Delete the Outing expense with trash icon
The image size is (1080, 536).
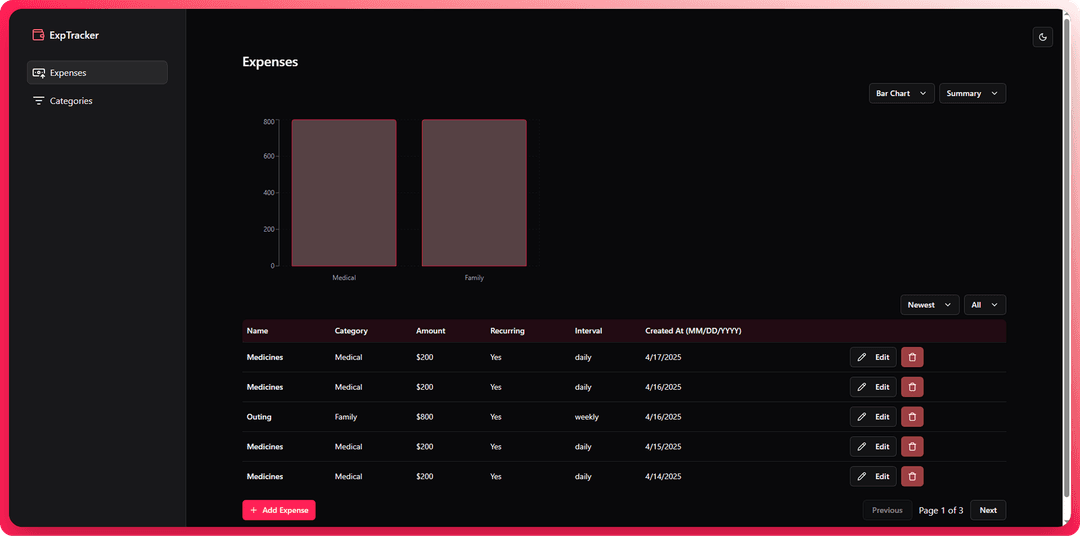[x=912, y=417]
